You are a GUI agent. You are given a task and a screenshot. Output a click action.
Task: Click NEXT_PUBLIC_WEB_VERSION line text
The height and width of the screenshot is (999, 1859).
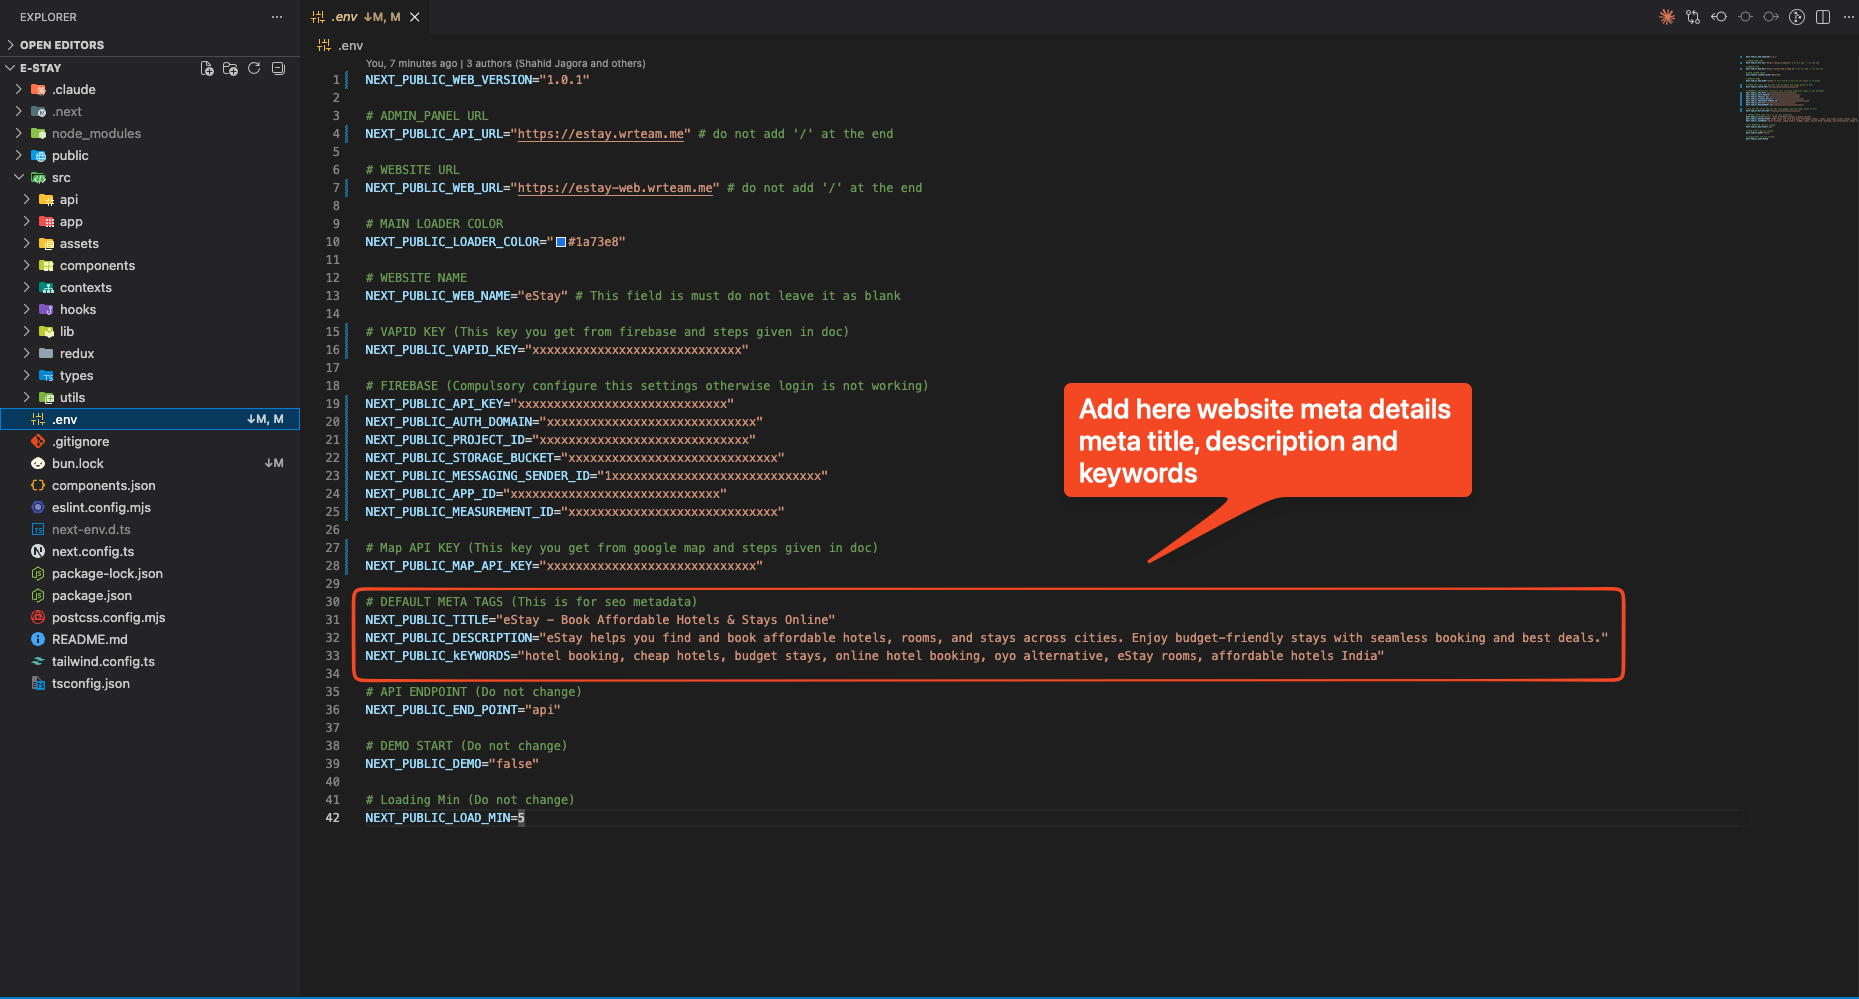tap(477, 80)
